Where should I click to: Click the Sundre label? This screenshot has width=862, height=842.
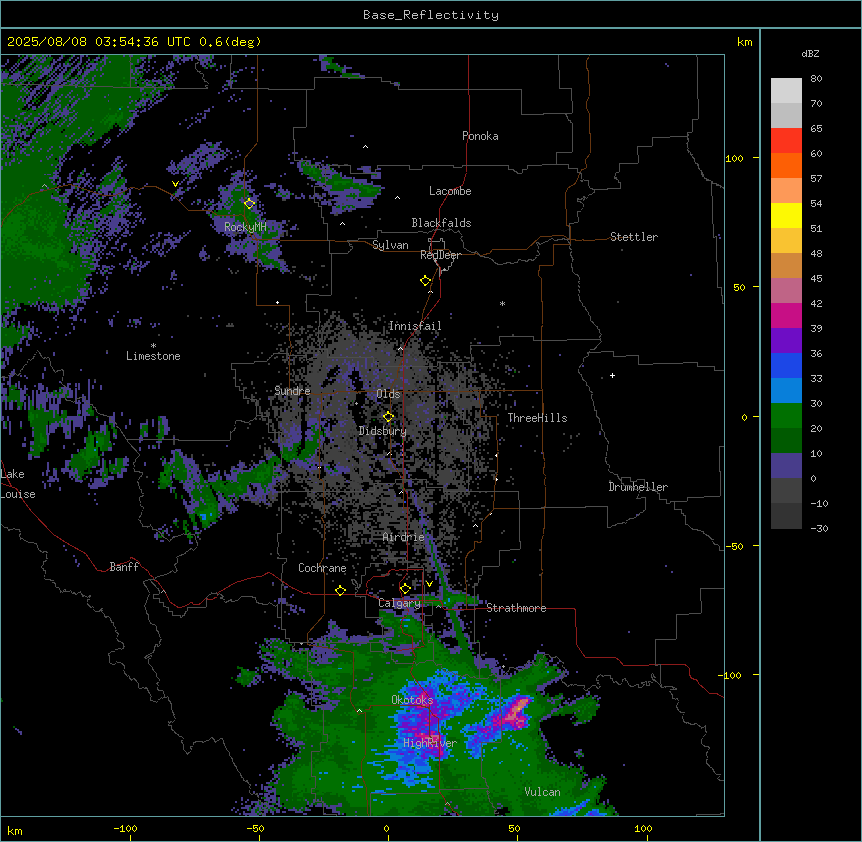(292, 391)
